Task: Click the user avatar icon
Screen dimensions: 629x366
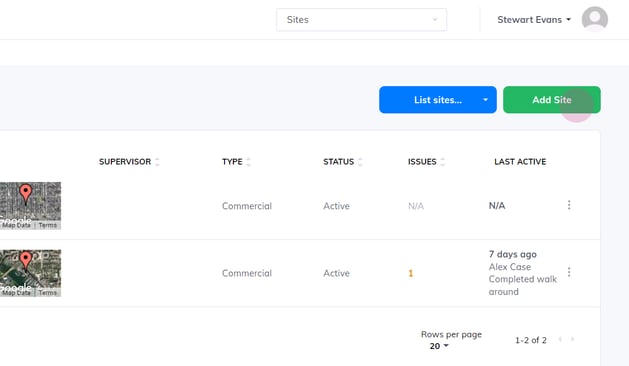Action: 595,19
